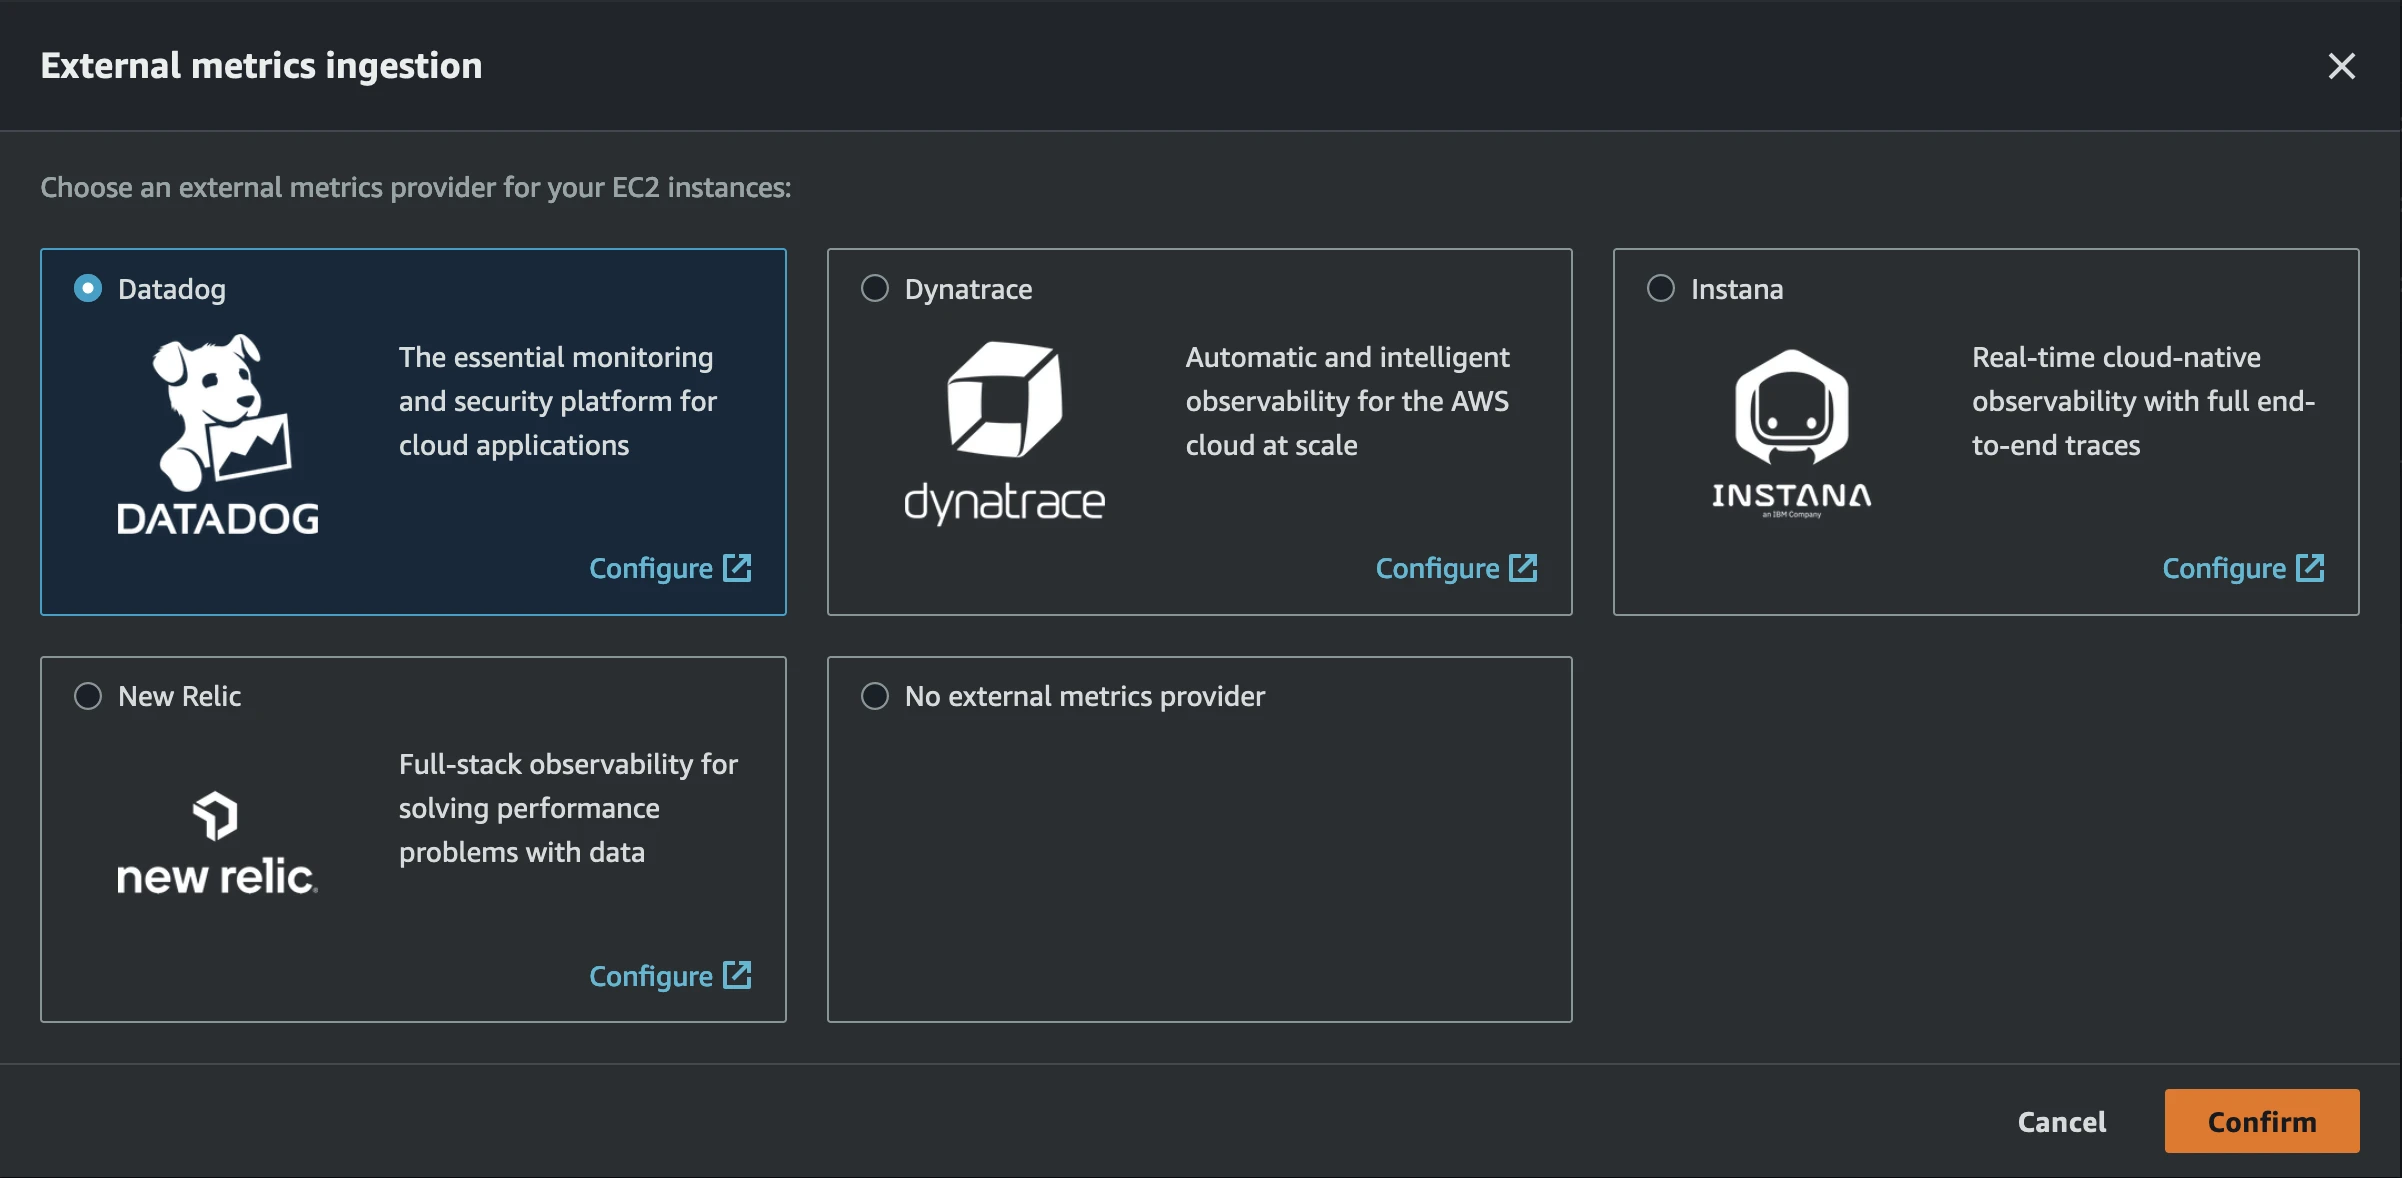Close the External metrics ingestion dialog
The width and height of the screenshot is (2402, 1178).
(2341, 66)
